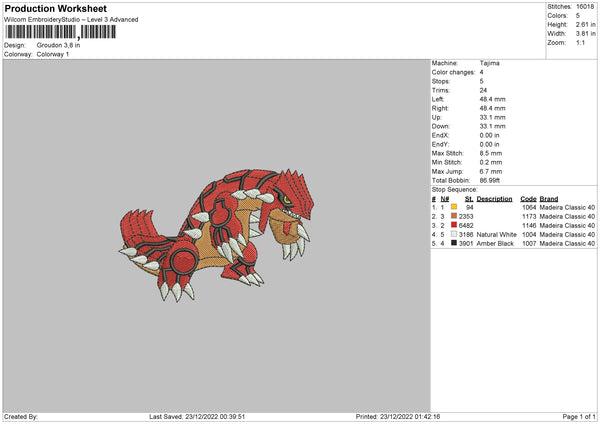
Task: Click the Zoom value 1:1
Action: pyautogui.click(x=580, y=42)
